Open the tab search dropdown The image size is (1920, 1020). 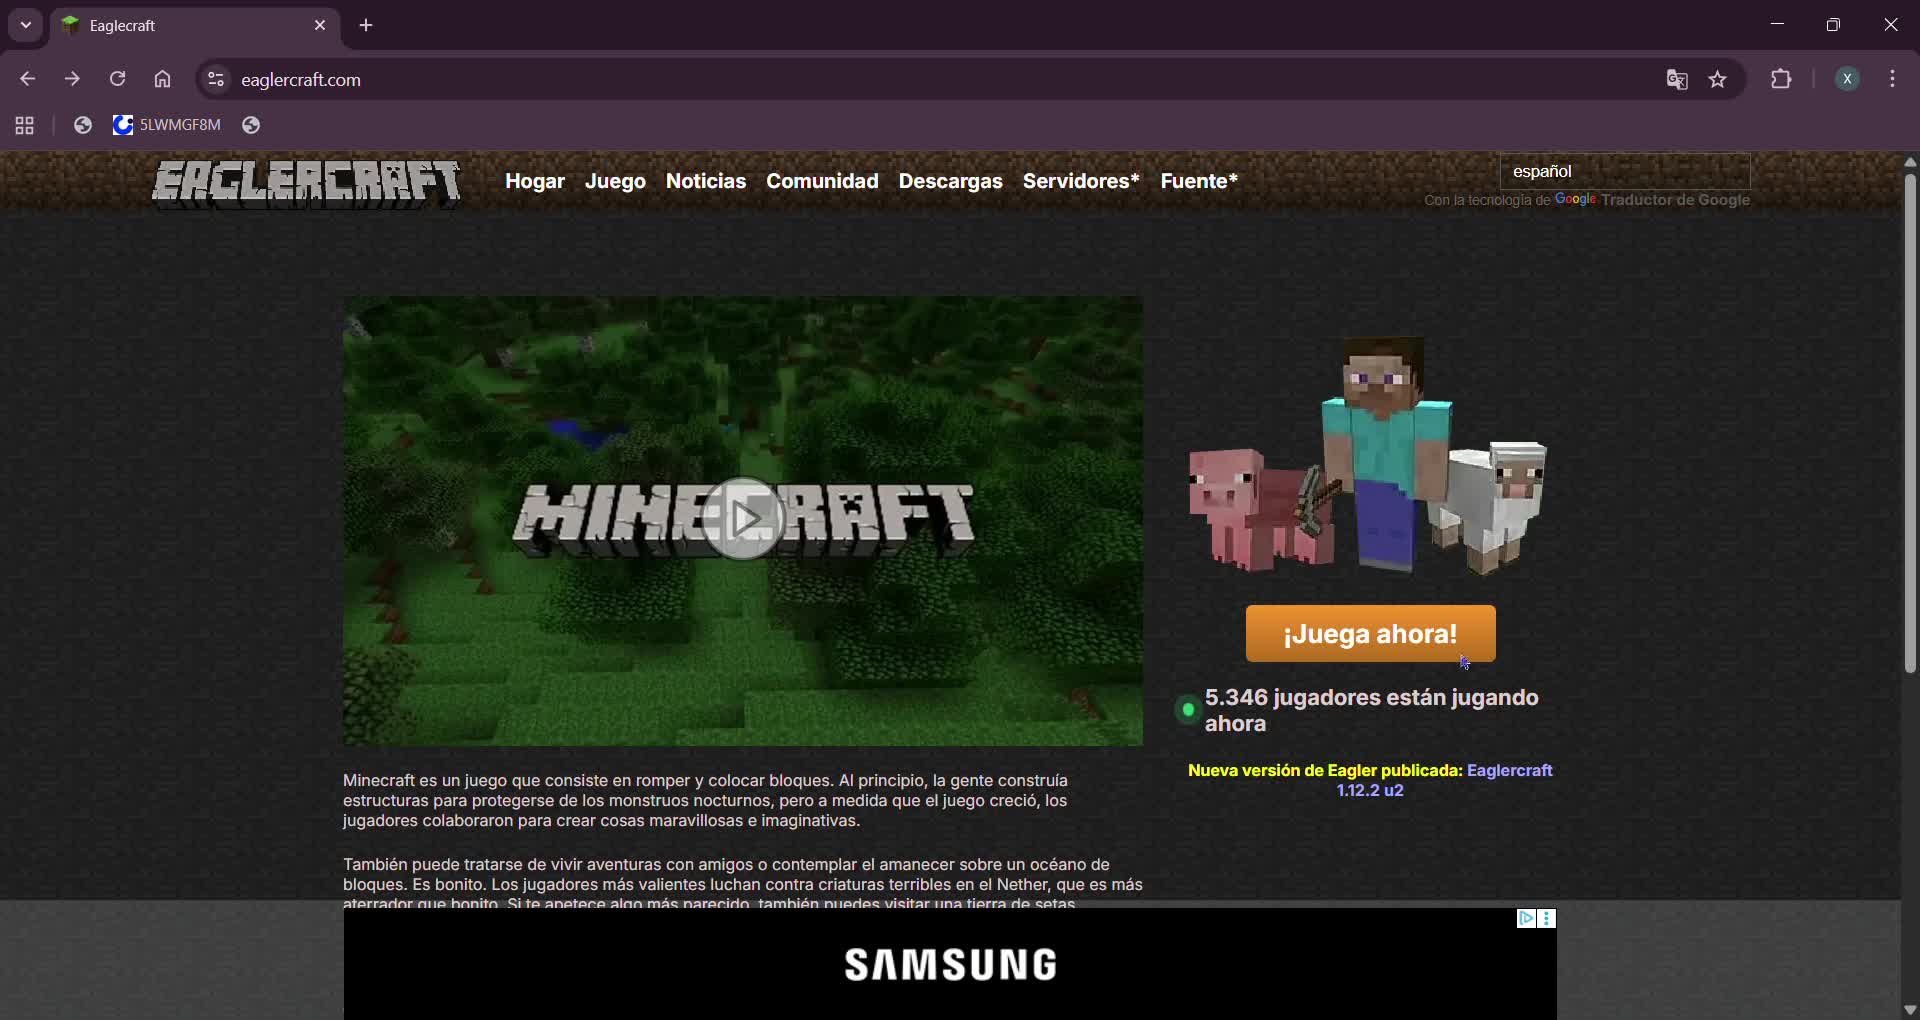point(24,25)
